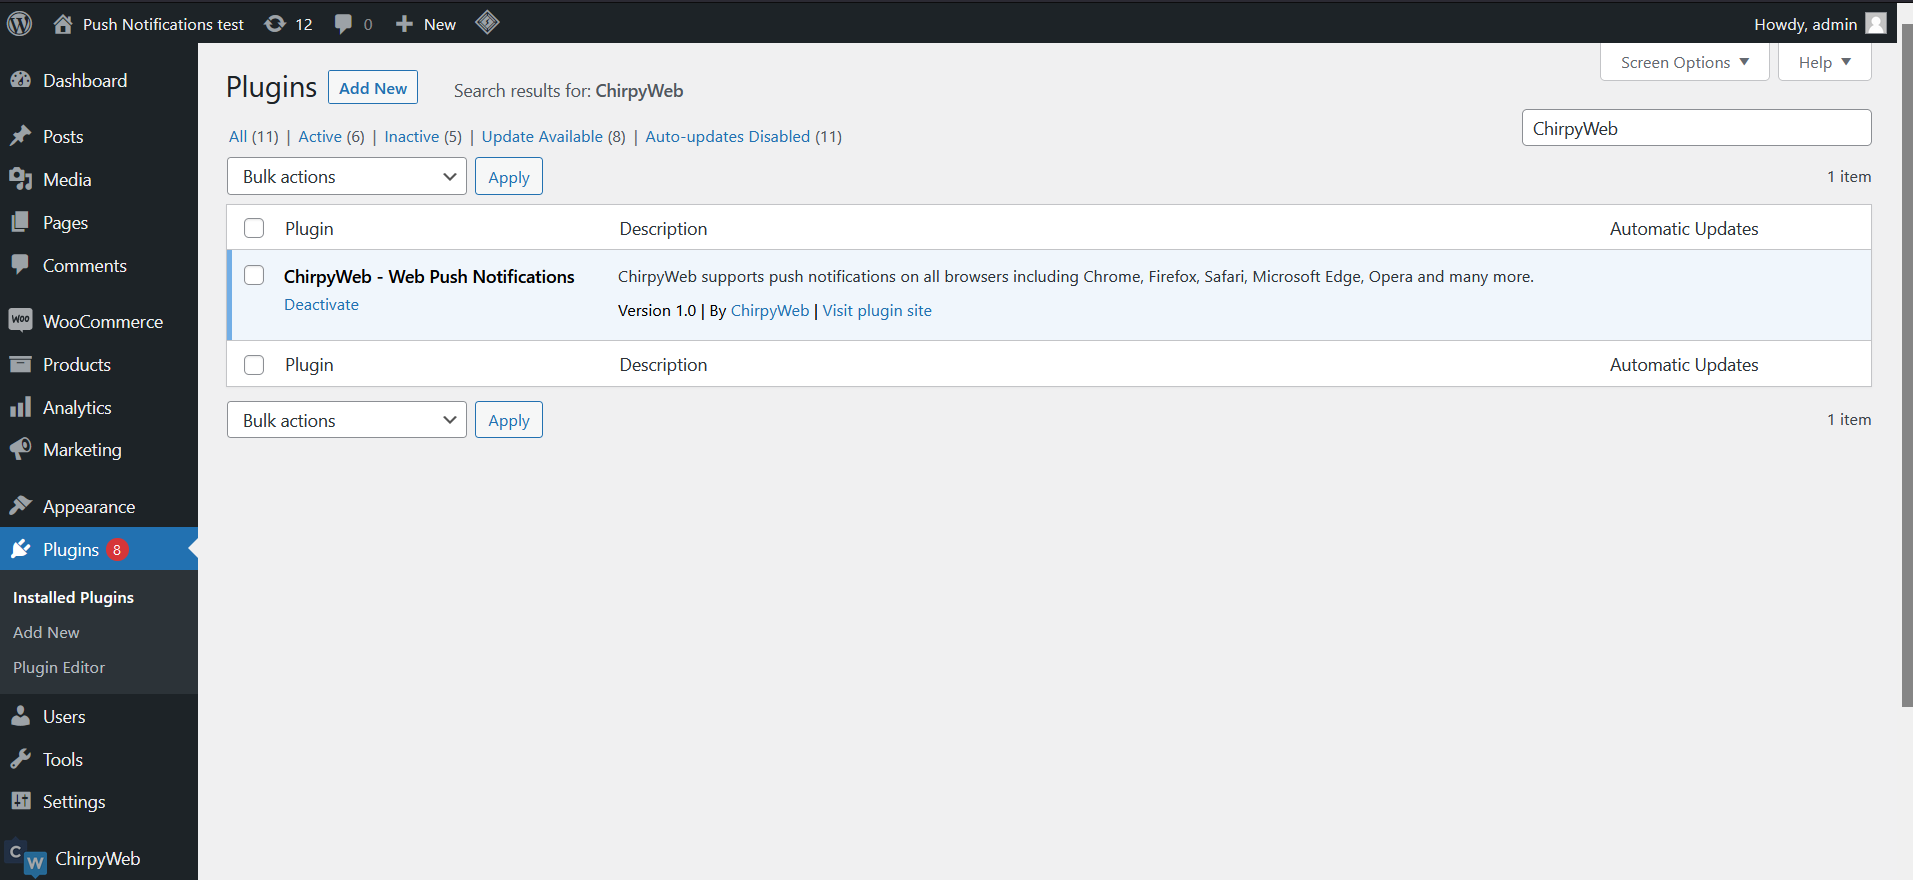The width and height of the screenshot is (1913, 880).
Task: Open the ChirpyWeb sidebar menu item
Action: point(98,859)
